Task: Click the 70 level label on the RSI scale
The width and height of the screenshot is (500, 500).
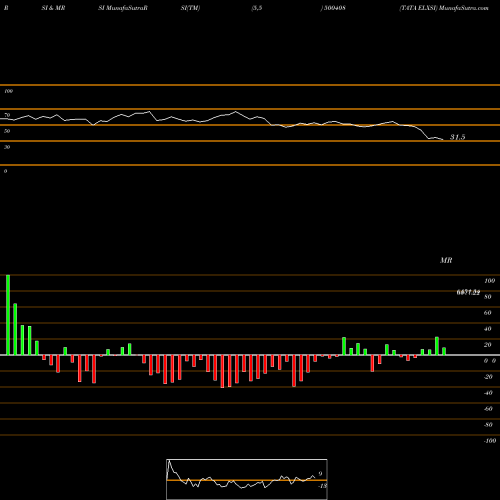Action: pyautogui.click(x=7, y=115)
